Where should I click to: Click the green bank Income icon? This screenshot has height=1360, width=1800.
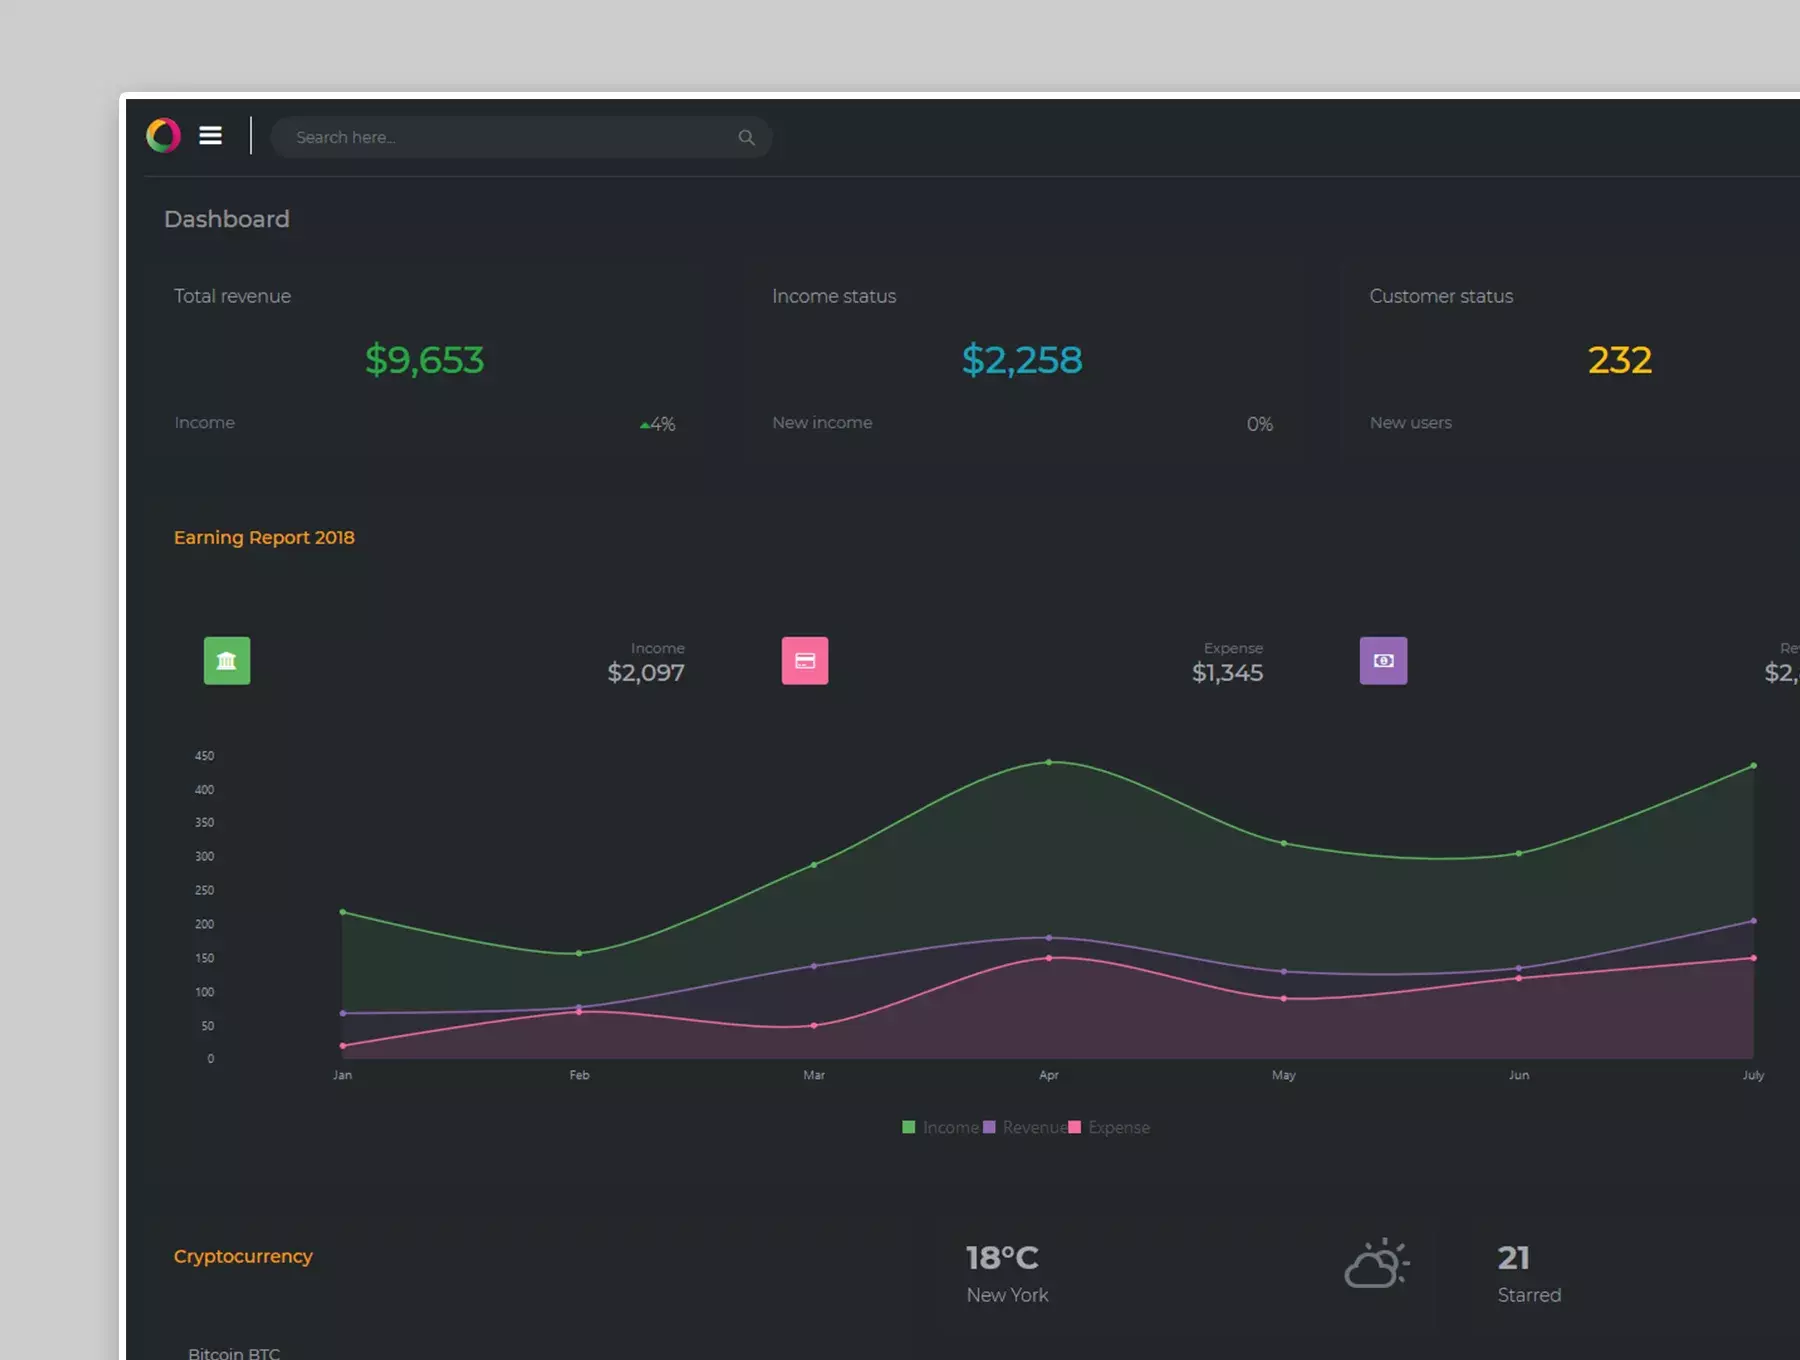(227, 660)
